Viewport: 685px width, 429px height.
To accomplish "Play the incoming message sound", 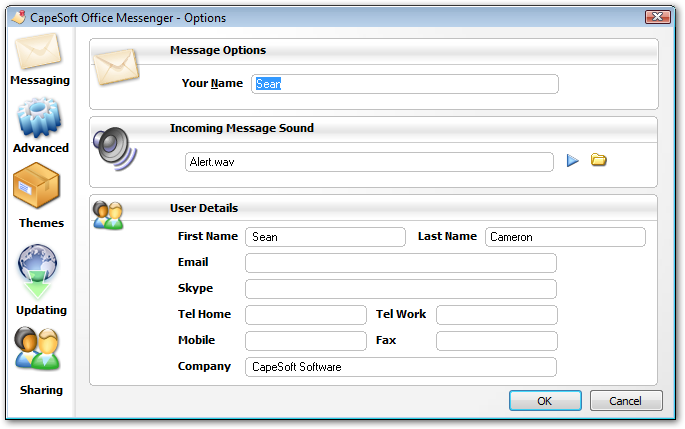I will (x=573, y=161).
